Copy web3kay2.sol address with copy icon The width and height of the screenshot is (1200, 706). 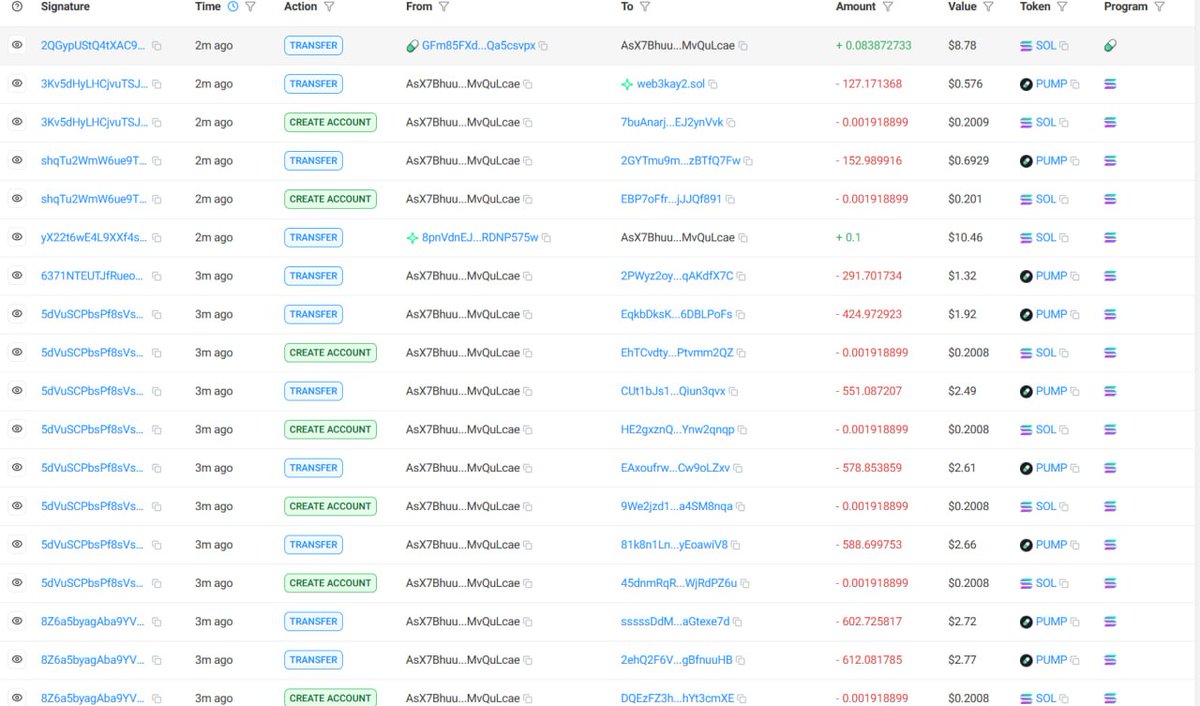pos(713,84)
